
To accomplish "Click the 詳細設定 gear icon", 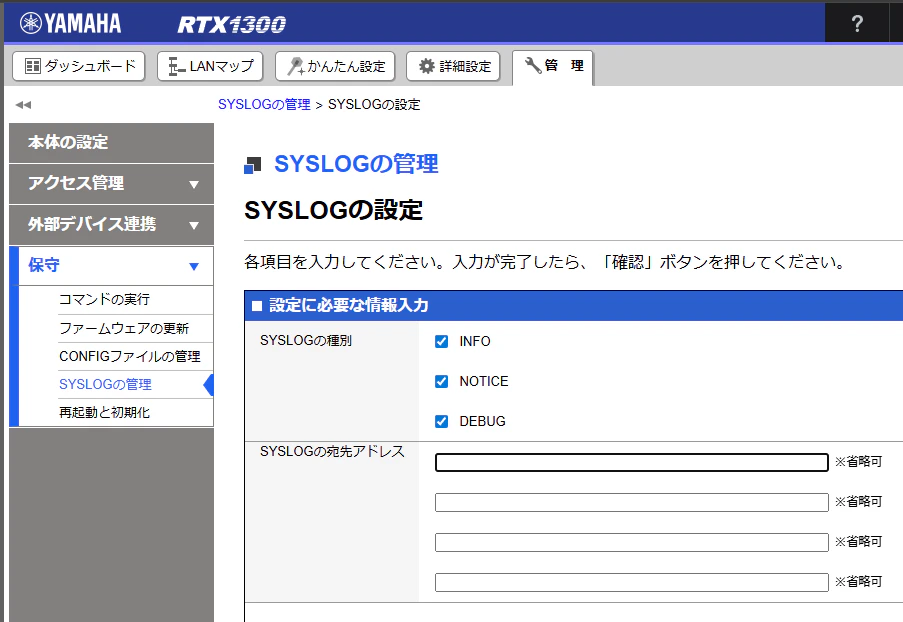I will click(x=427, y=66).
